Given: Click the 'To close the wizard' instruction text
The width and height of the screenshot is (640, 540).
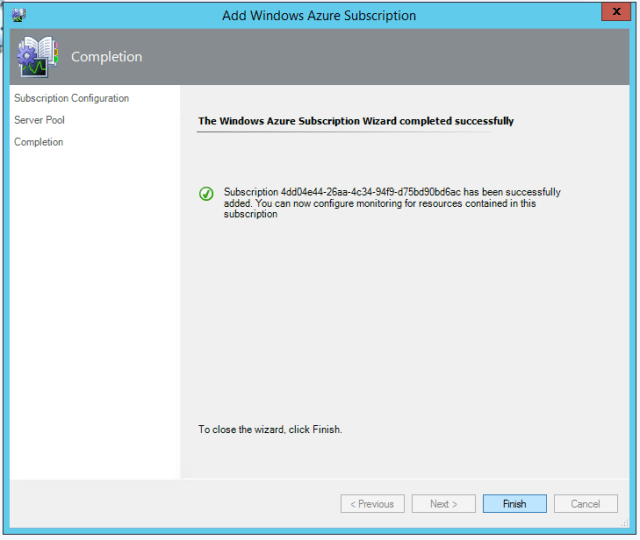Looking at the screenshot, I should click(x=270, y=429).
